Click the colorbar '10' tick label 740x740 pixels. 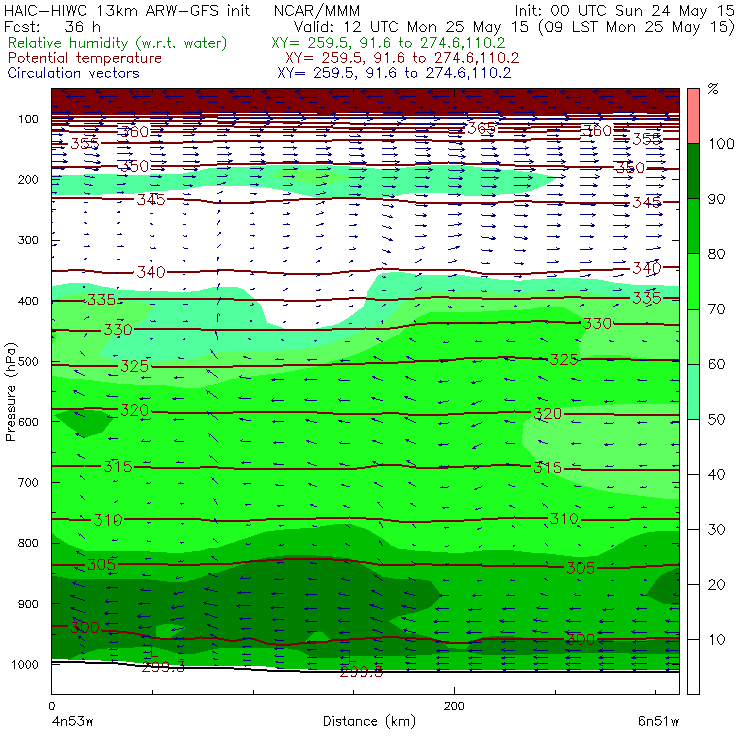717,639
